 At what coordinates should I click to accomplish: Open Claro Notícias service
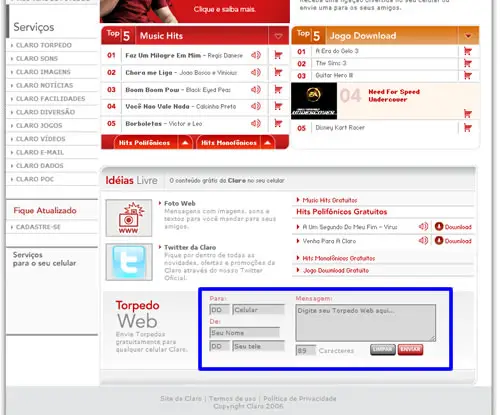tap(44, 85)
